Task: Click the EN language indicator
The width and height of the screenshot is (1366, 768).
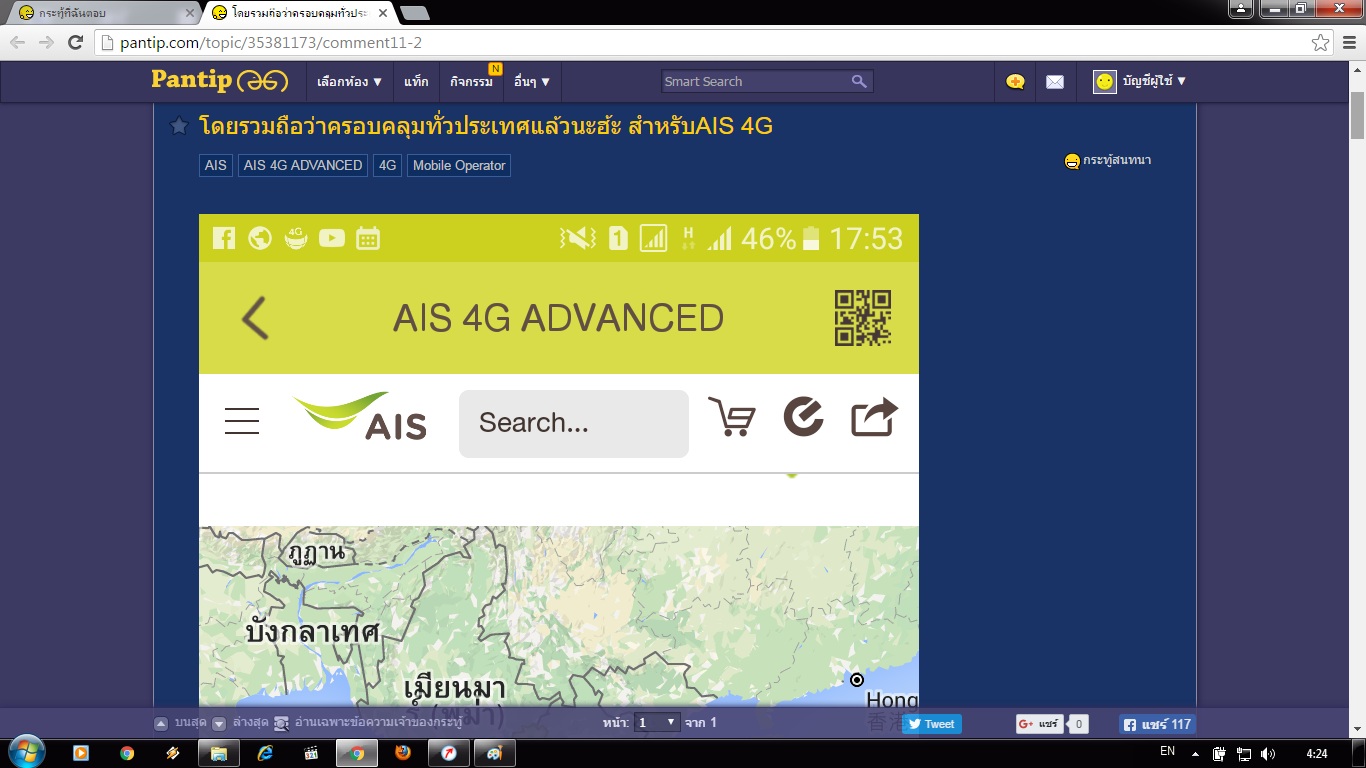Action: (x=1167, y=751)
